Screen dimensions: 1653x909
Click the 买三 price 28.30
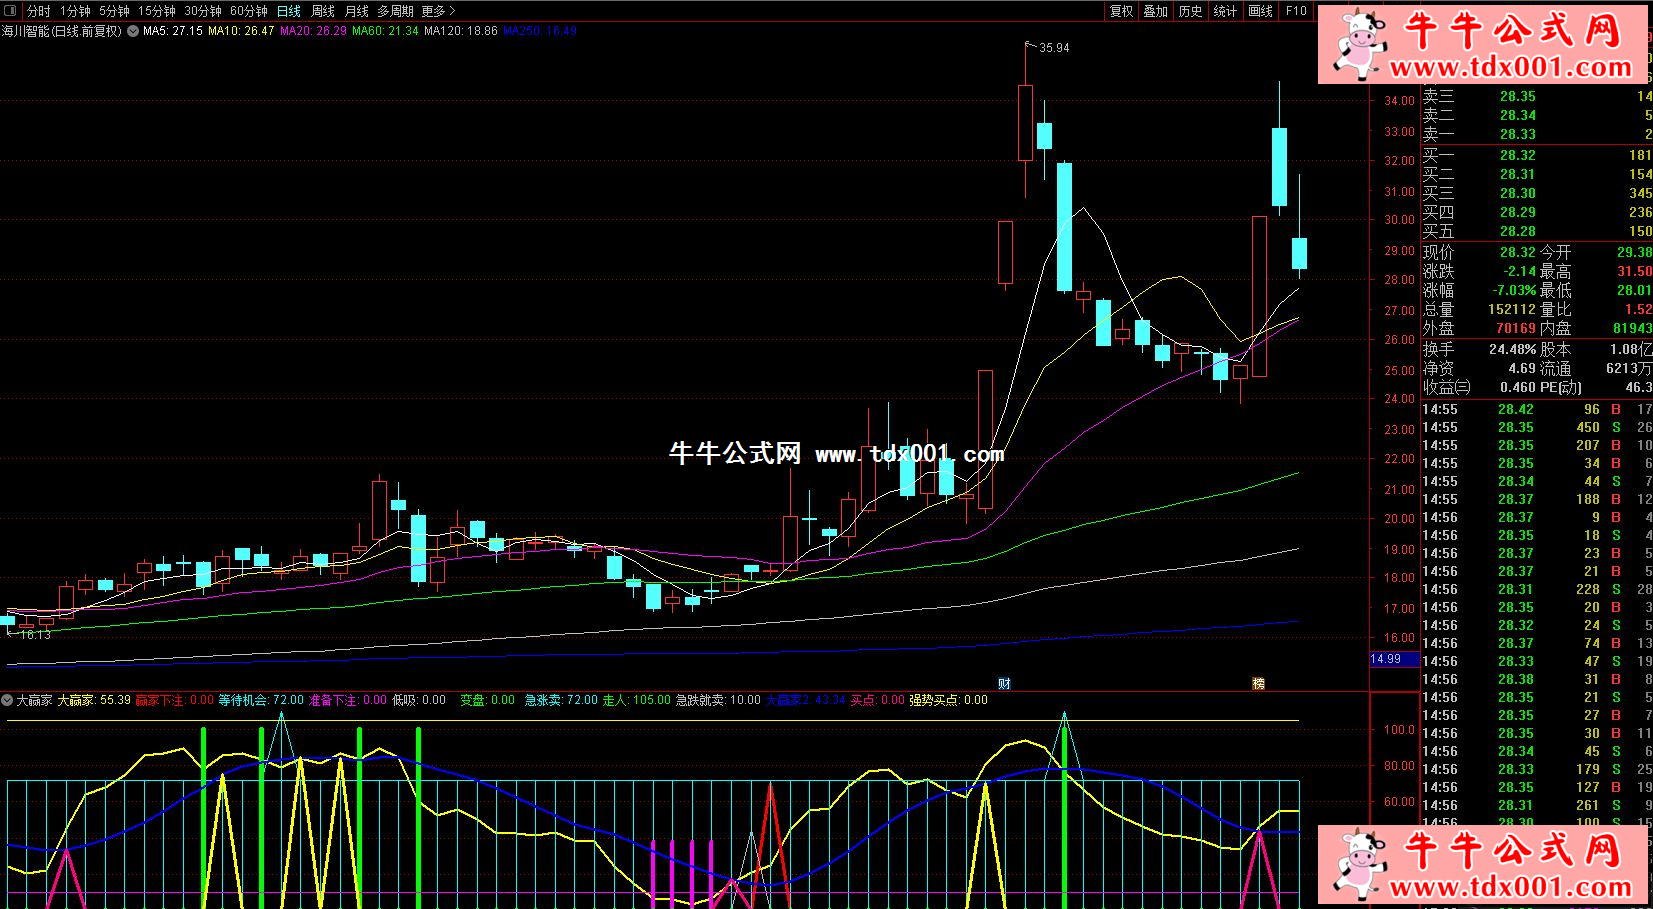coord(1517,194)
